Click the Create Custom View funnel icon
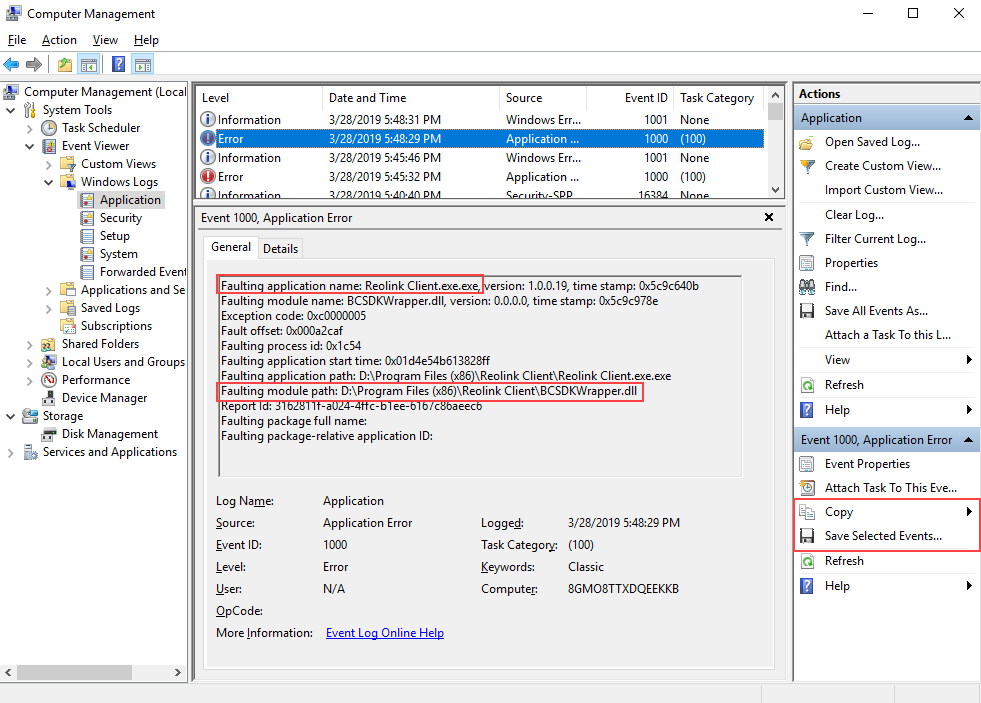 point(807,166)
